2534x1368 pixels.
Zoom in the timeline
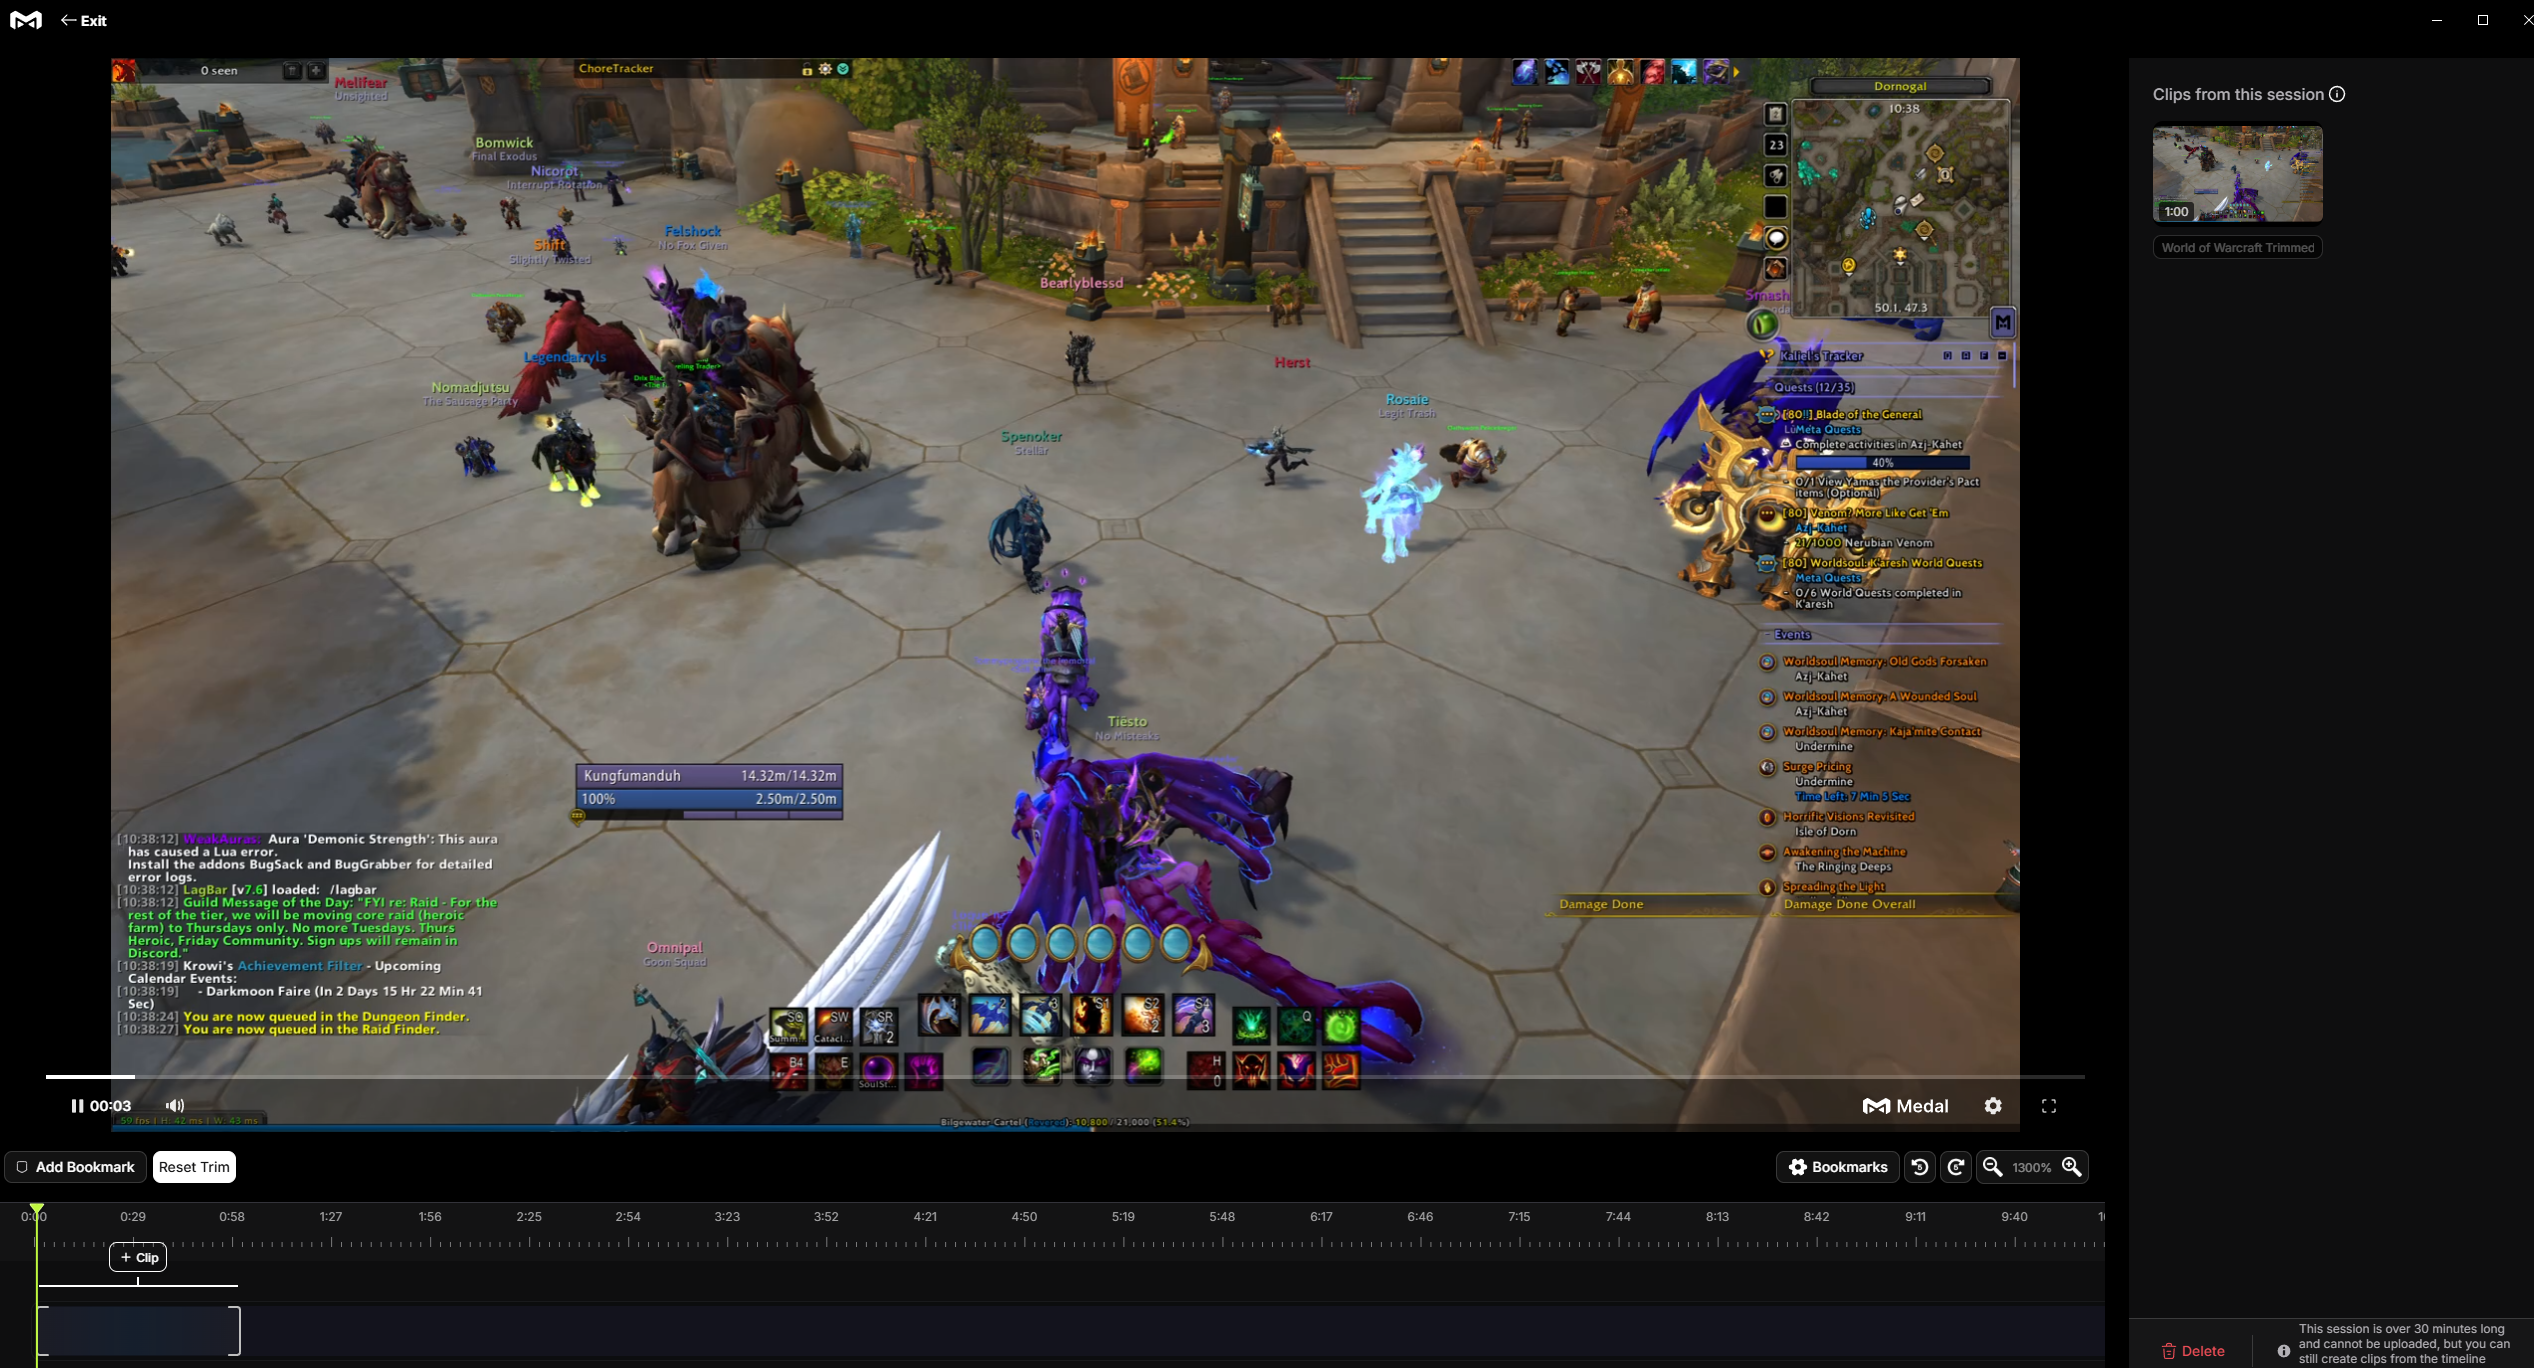point(2071,1167)
